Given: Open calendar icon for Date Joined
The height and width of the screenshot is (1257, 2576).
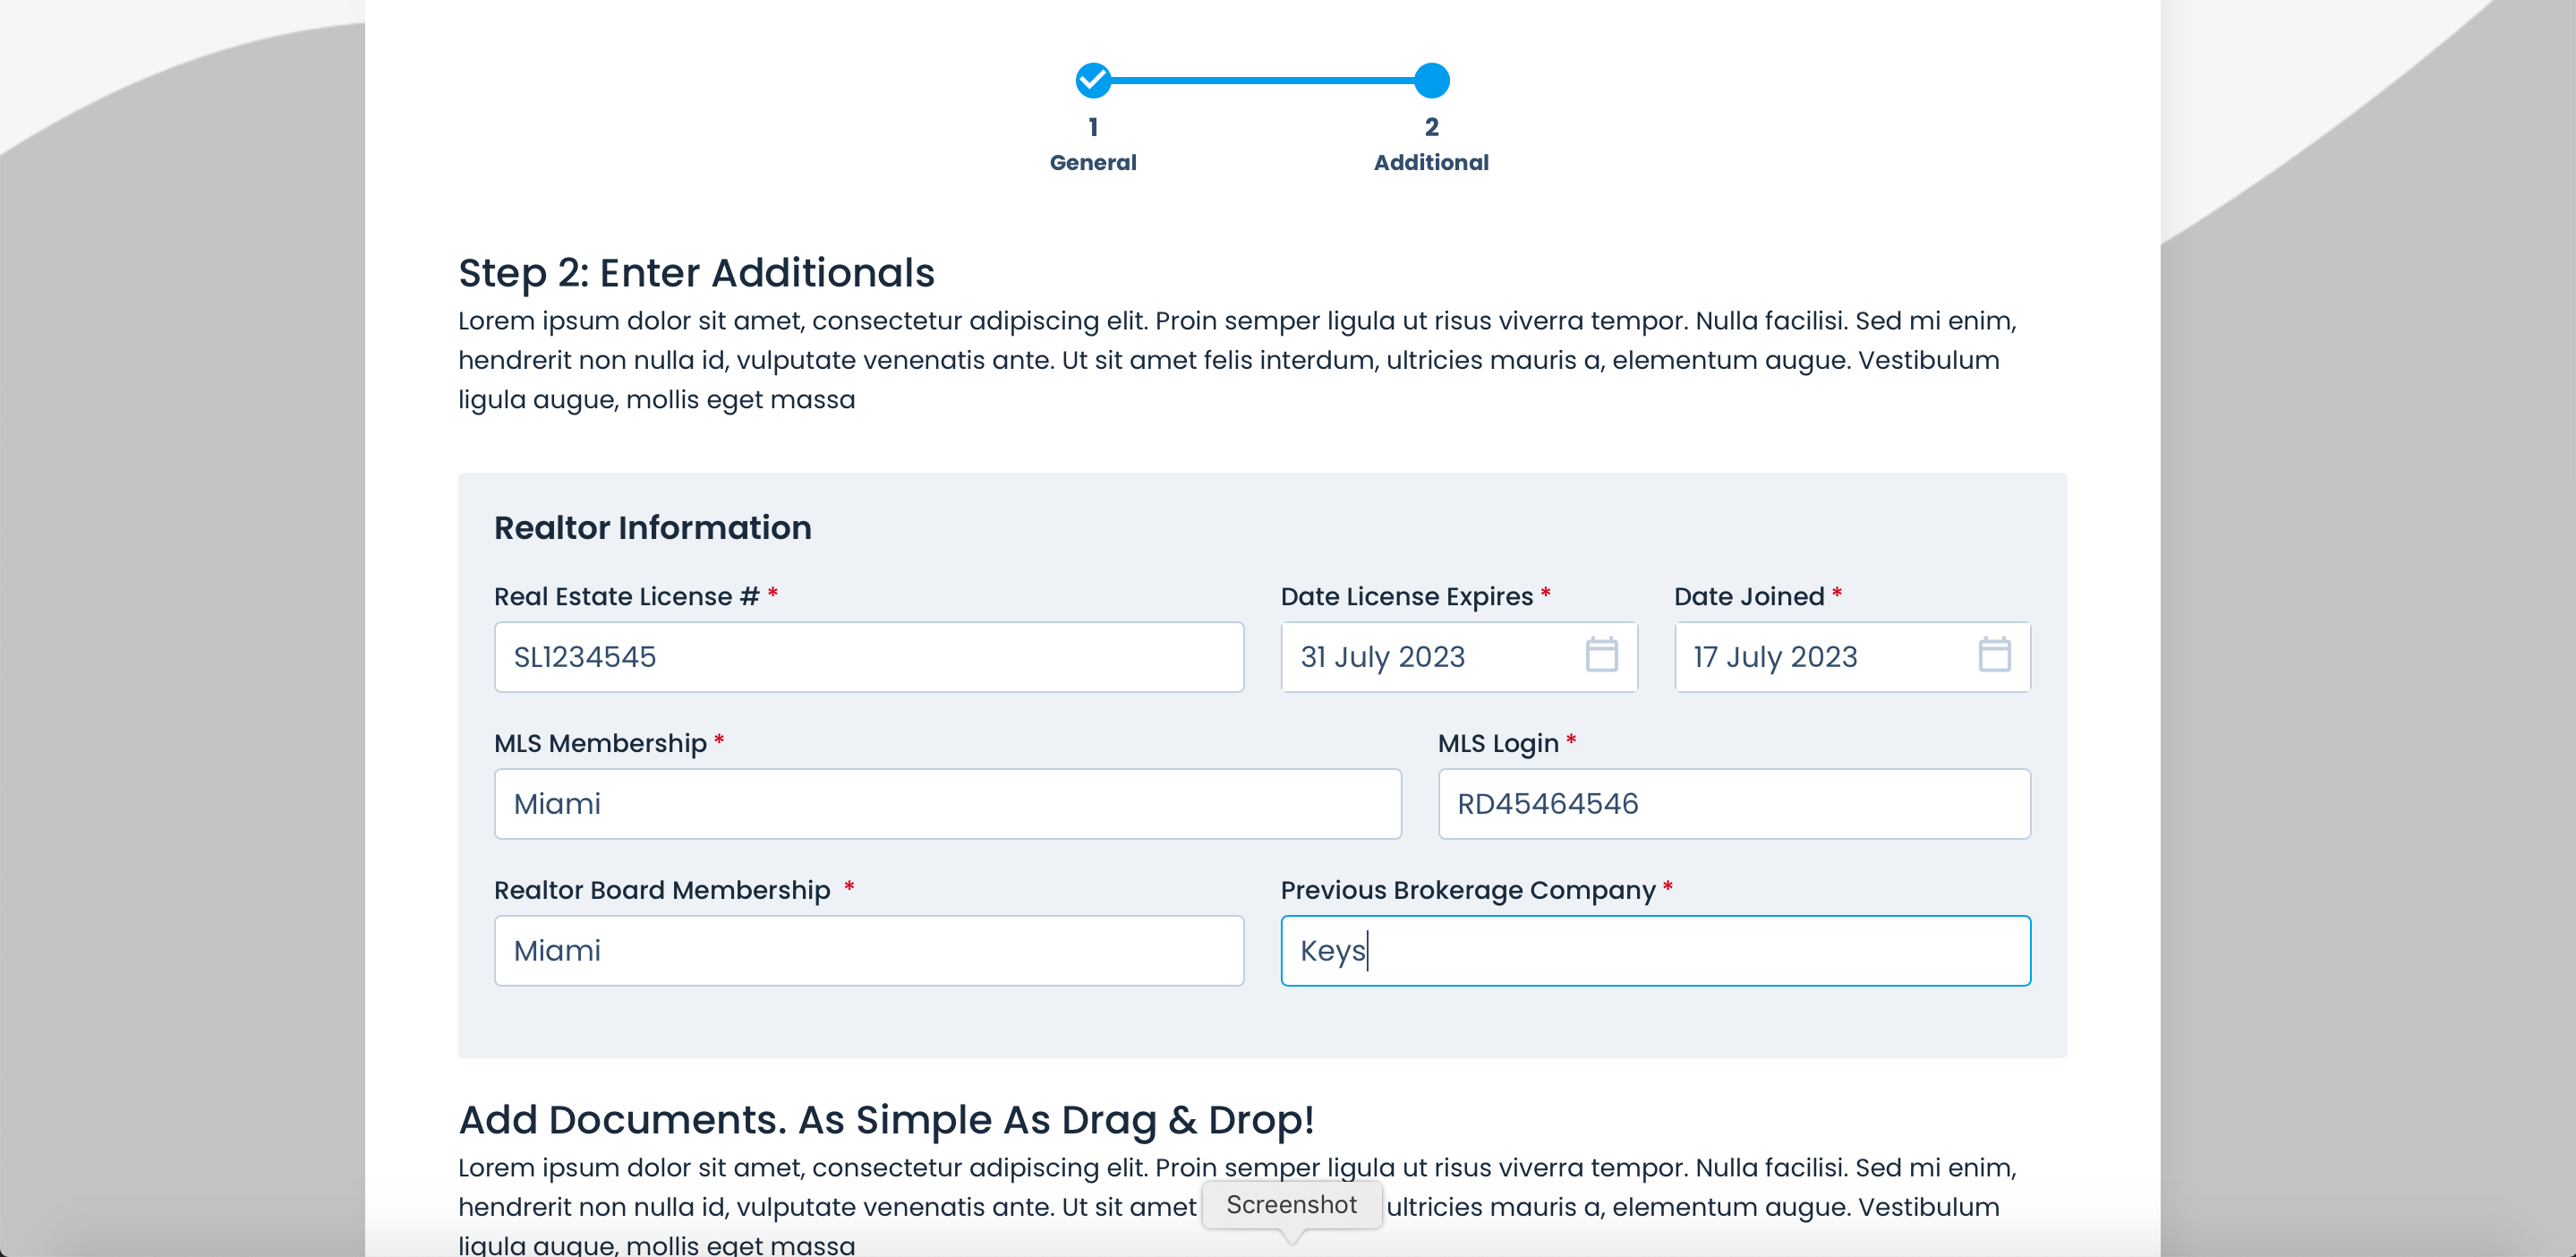Looking at the screenshot, I should (1994, 655).
